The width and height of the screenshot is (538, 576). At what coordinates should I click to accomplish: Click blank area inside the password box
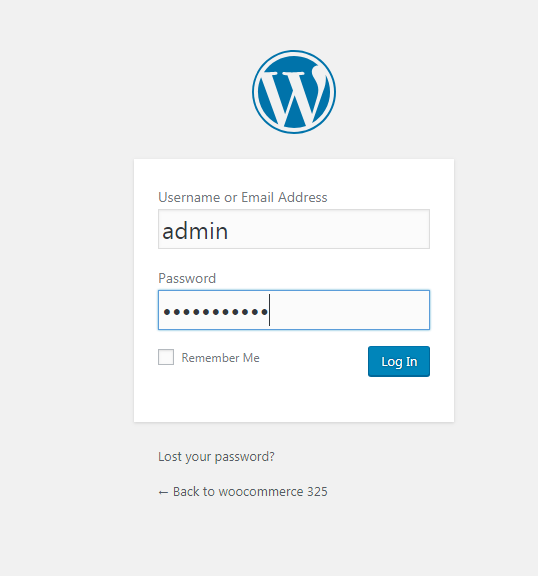click(349, 310)
